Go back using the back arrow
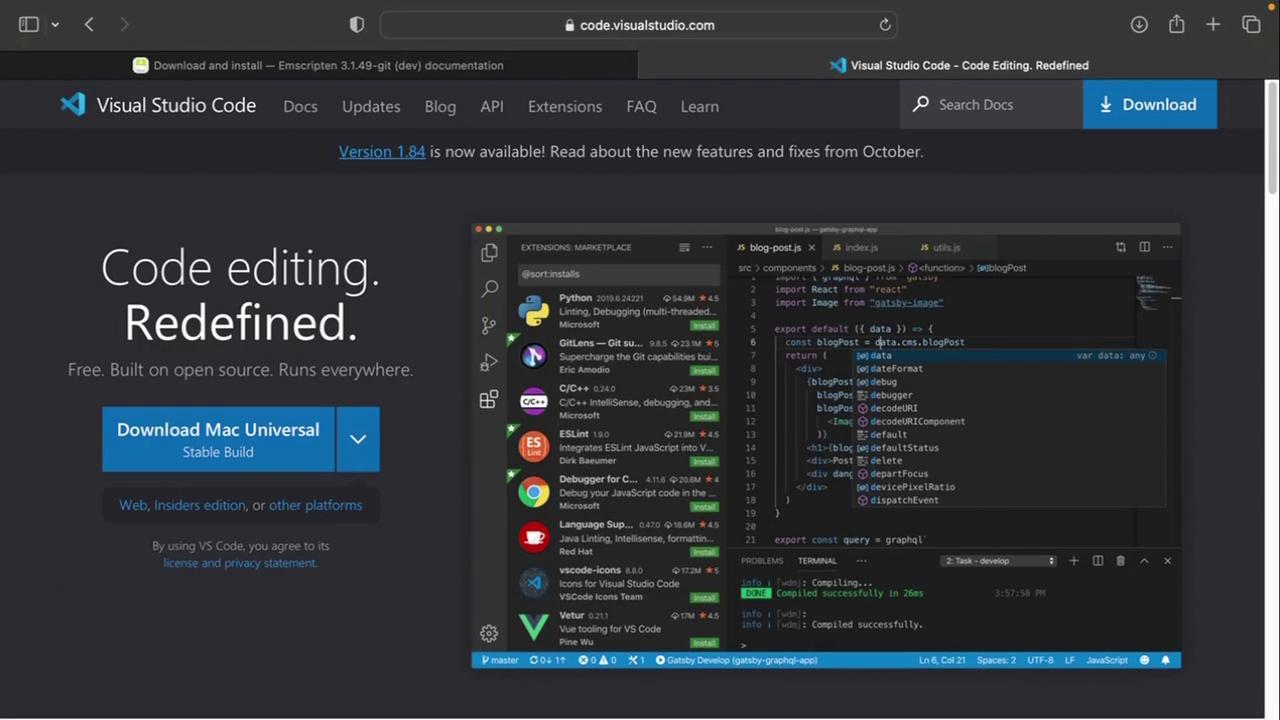Image resolution: width=1280 pixels, height=720 pixels. (x=89, y=25)
